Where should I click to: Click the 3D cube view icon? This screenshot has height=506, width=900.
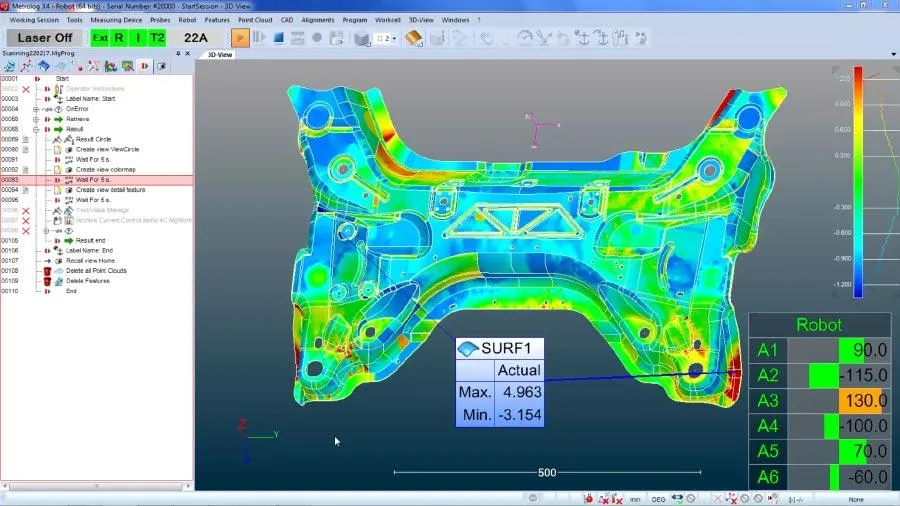(x=361, y=38)
